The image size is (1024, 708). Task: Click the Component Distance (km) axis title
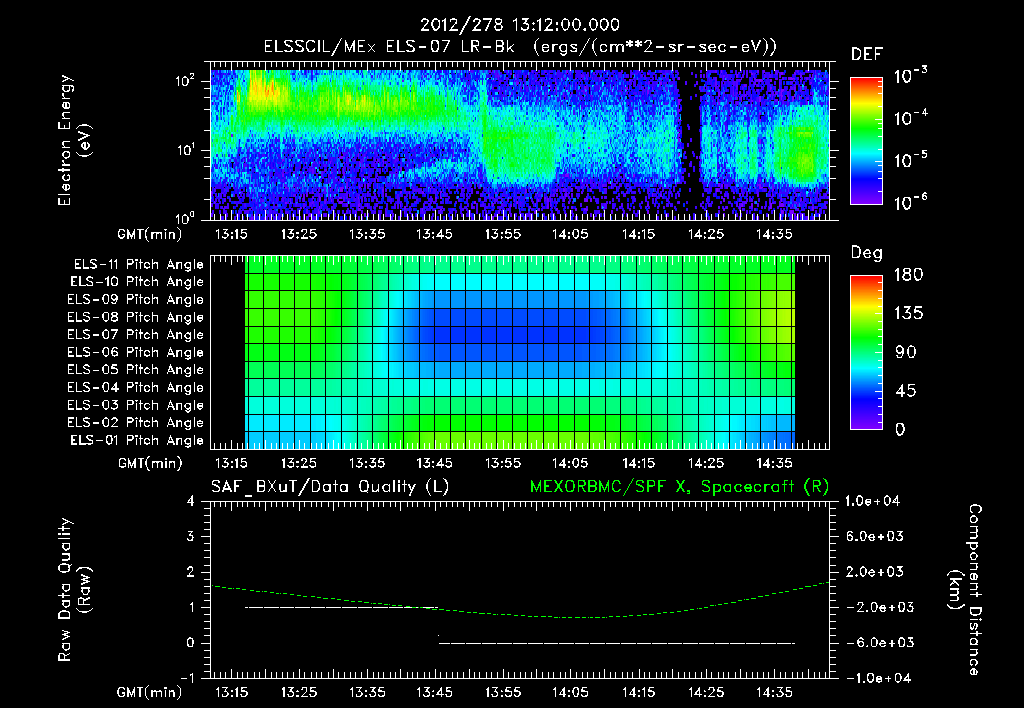pyautogui.click(x=965, y=589)
